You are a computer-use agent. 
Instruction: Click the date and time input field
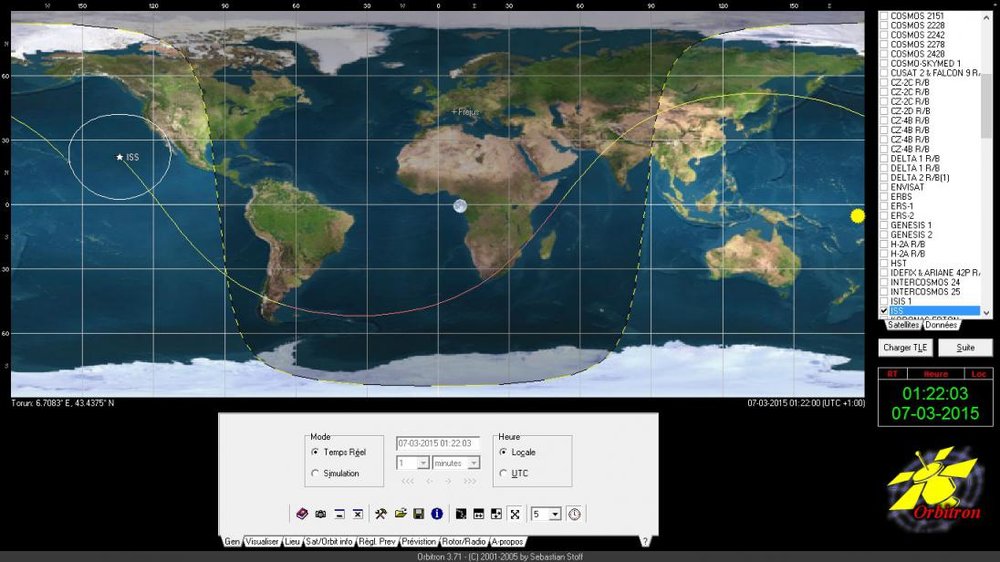[x=438, y=443]
